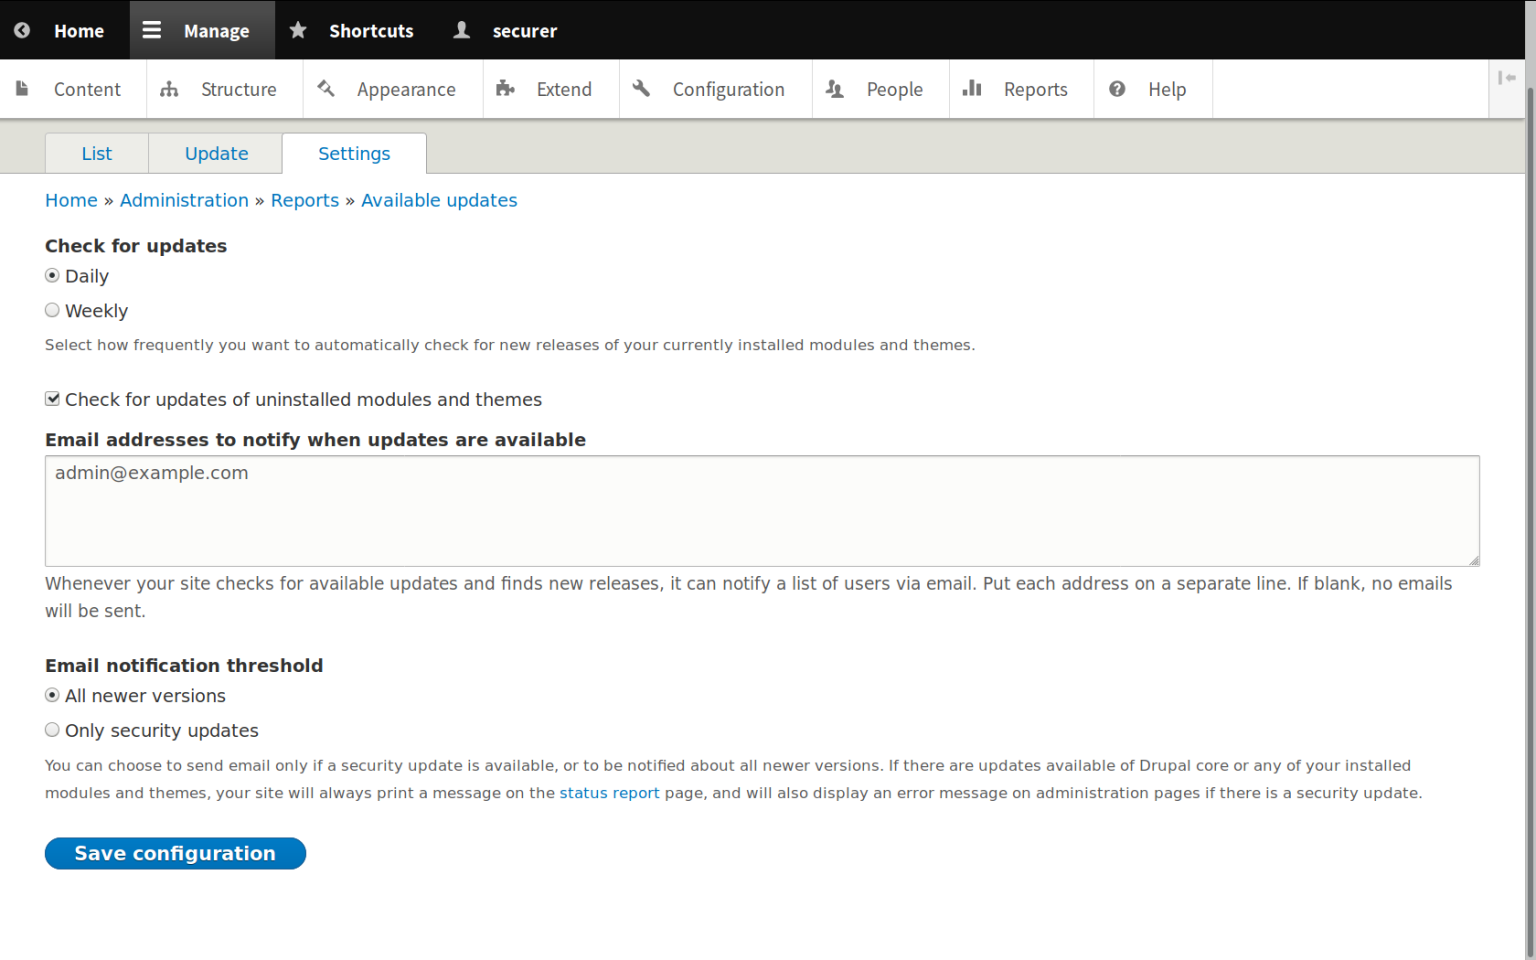The image size is (1536, 960).
Task: Open the Extend modules icon
Action: click(x=507, y=88)
